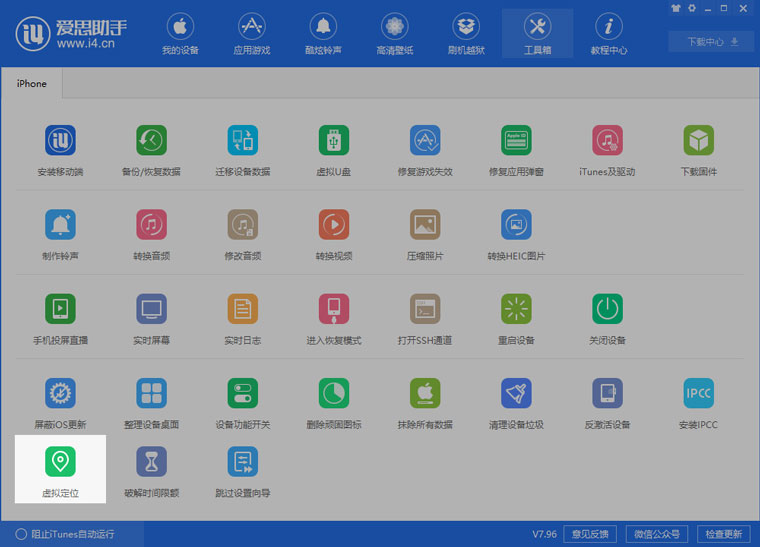Select the 工具箱 tab
Screen dimensions: 760x547
pyautogui.click(x=538, y=33)
